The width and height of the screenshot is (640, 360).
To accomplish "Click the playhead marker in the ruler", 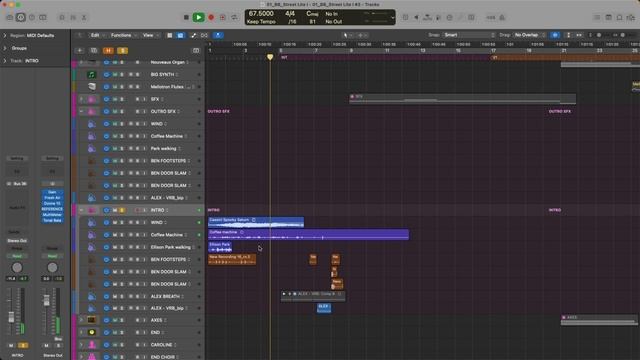I will [270, 57].
